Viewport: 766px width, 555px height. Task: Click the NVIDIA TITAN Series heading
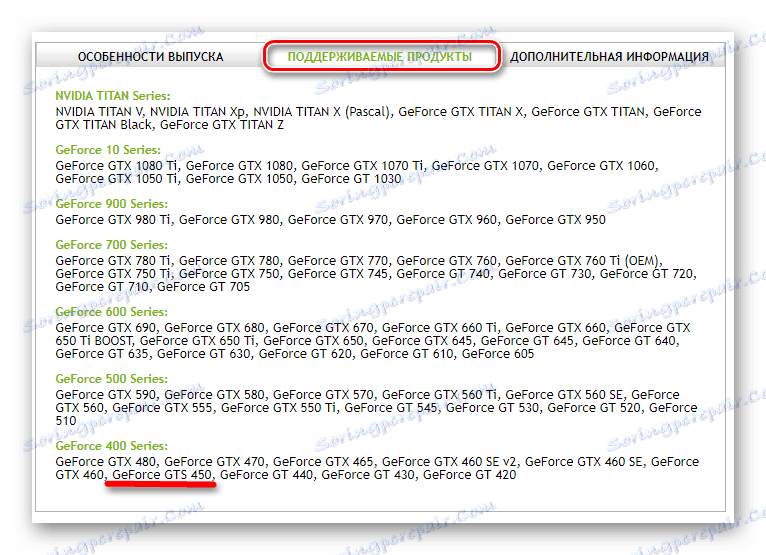click(113, 96)
